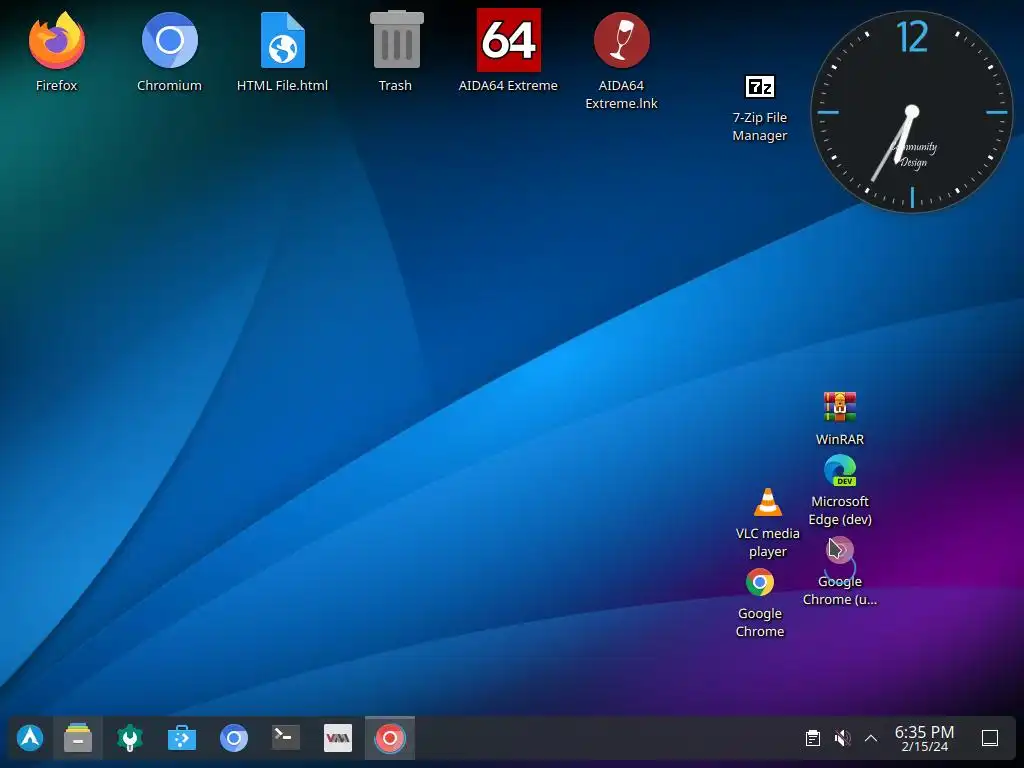Click the muted volume tray icon
Screen dimensions: 1024x768
point(842,738)
